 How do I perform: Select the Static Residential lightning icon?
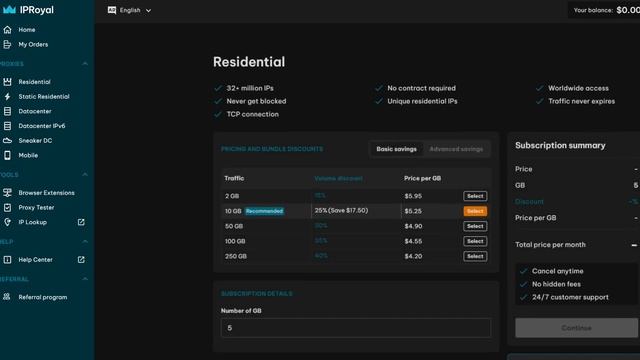pos(7,96)
